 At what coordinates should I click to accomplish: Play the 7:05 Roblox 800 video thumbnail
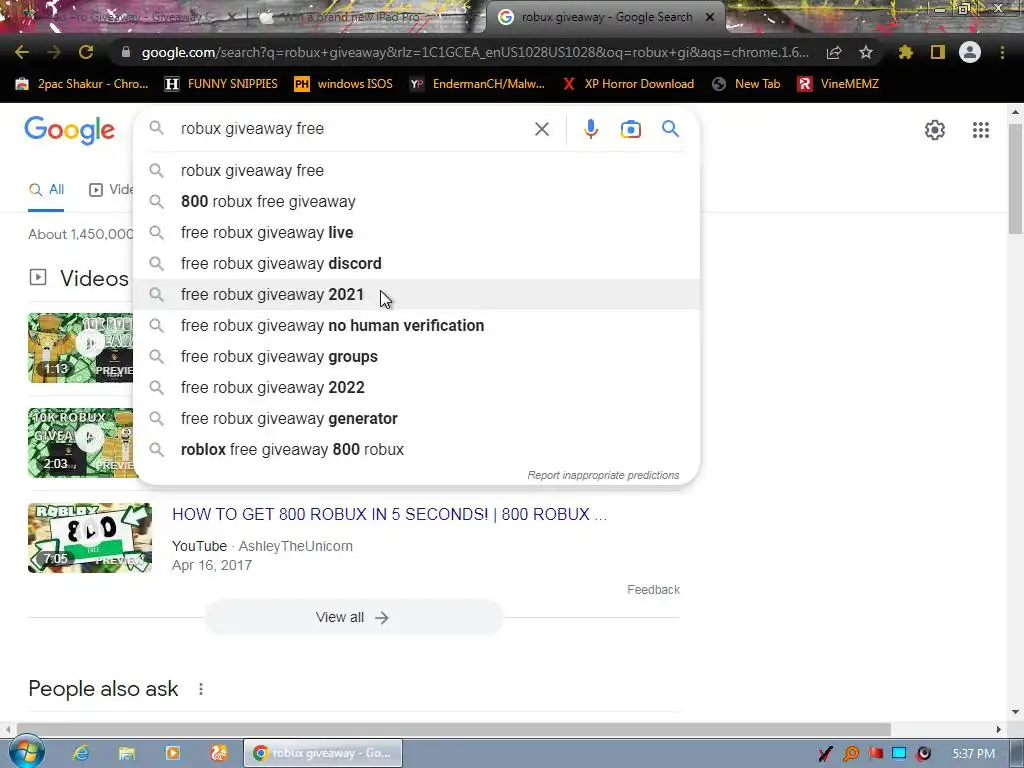point(89,538)
